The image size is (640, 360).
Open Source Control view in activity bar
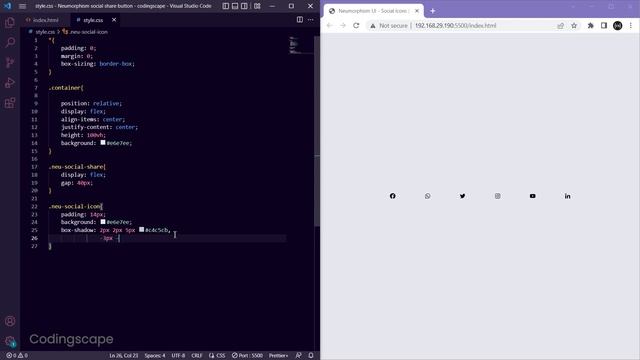point(10,62)
